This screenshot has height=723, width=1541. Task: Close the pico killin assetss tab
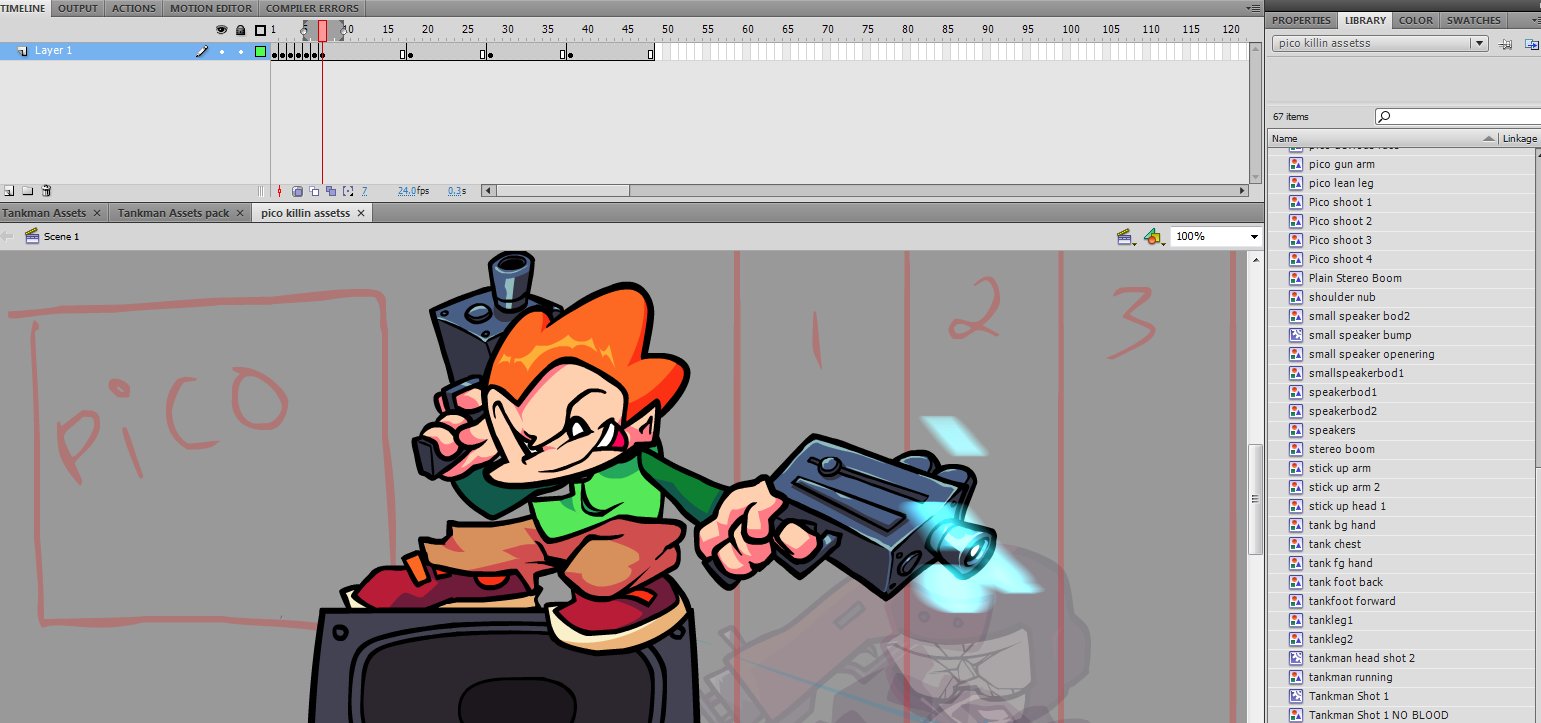[x=361, y=213]
